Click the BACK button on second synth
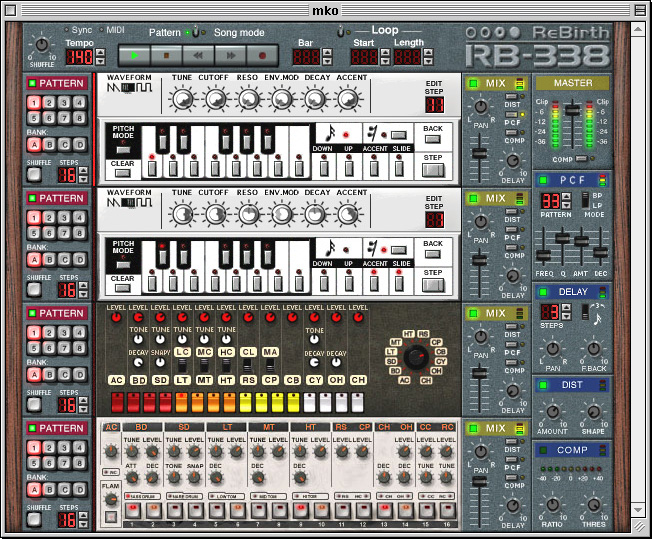652x539 pixels. (x=433, y=255)
